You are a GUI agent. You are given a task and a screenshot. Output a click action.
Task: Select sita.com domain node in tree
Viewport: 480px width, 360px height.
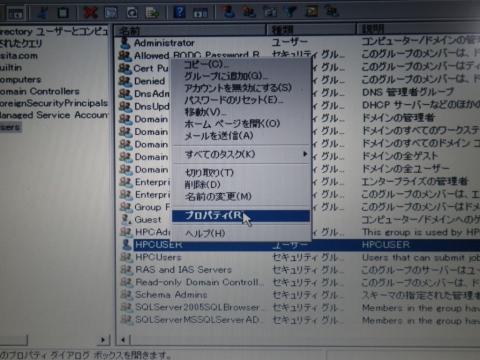pos(19,56)
